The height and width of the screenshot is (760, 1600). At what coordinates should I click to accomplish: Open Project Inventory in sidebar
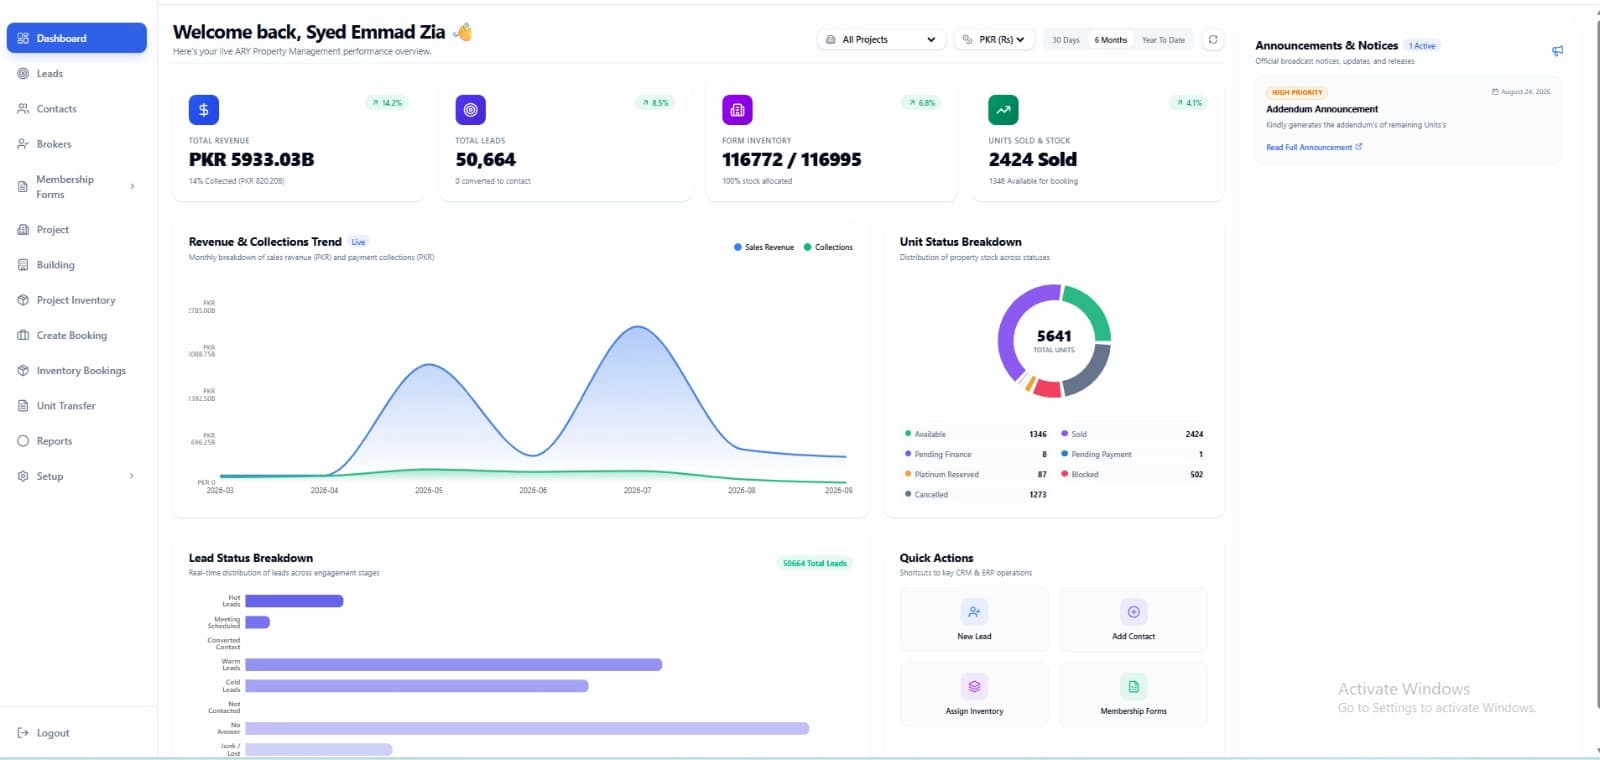click(76, 300)
